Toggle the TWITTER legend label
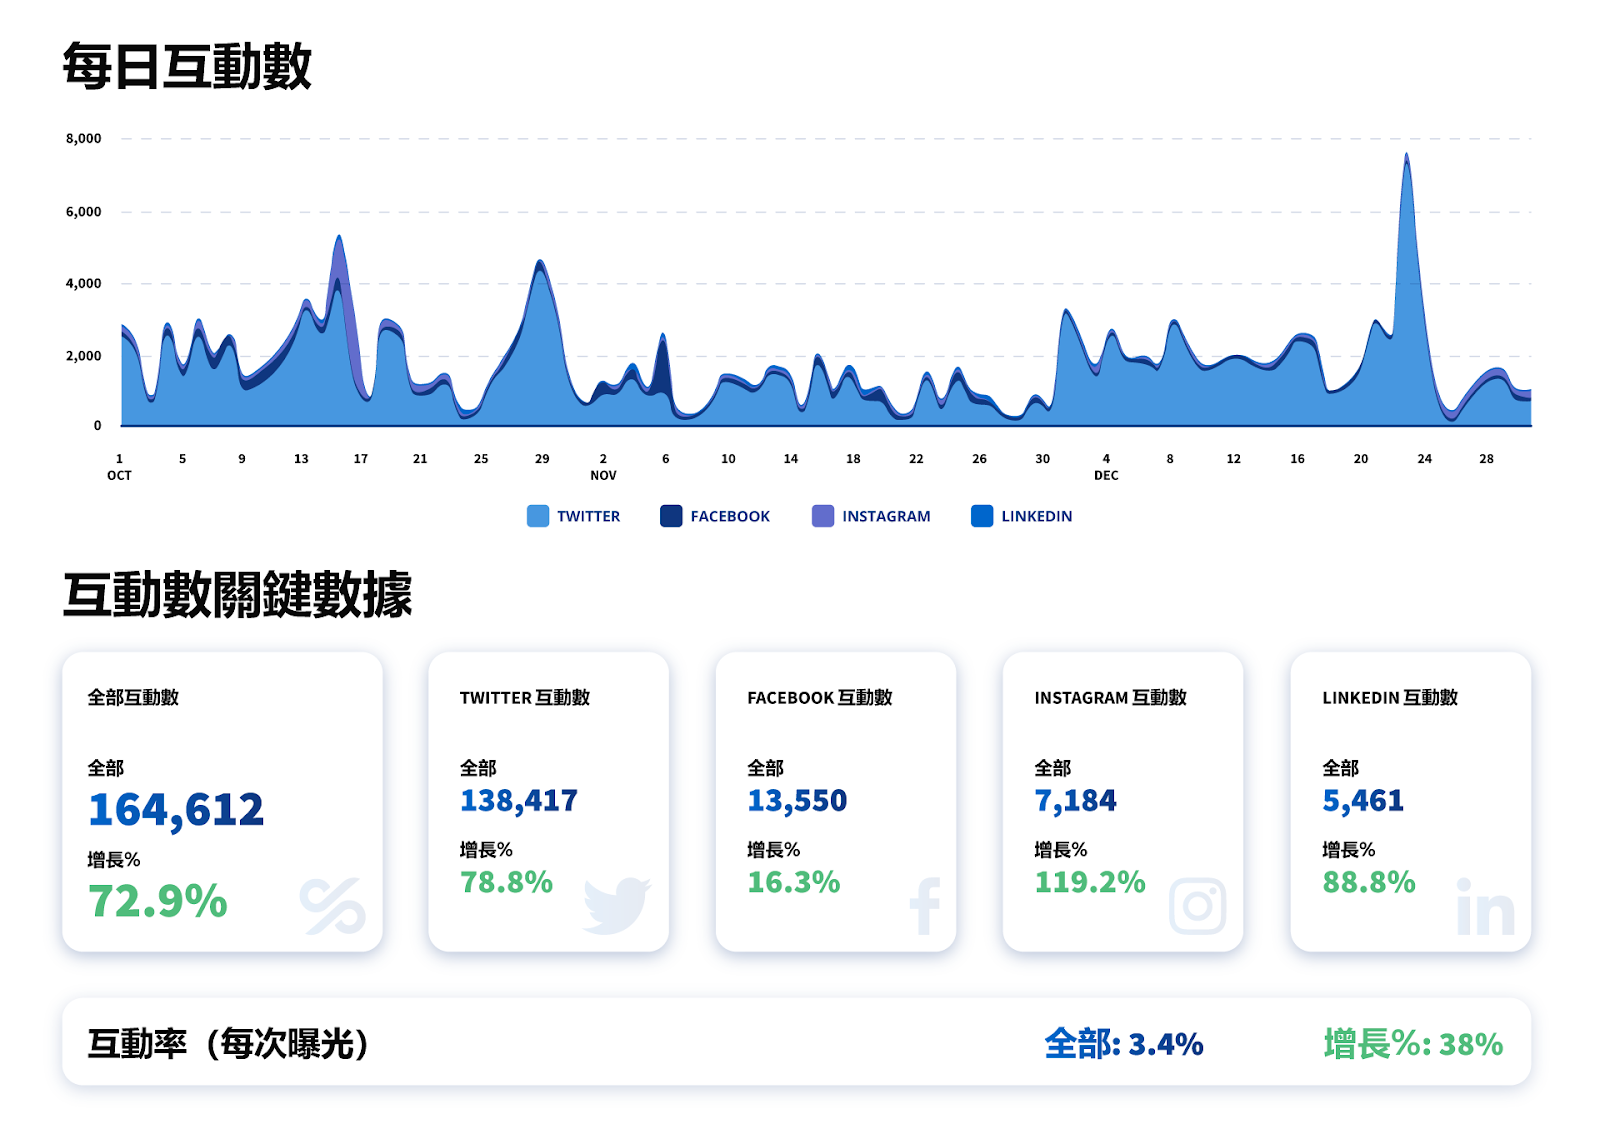This screenshot has width=1600, height=1134. point(589,516)
